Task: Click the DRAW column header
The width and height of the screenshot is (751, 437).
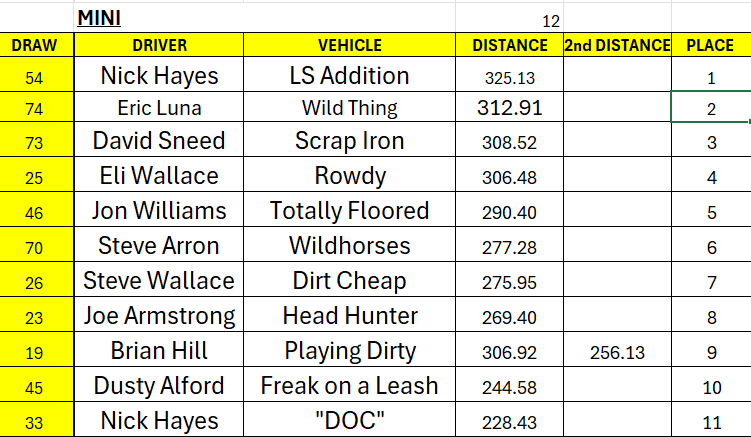Action: (x=36, y=45)
